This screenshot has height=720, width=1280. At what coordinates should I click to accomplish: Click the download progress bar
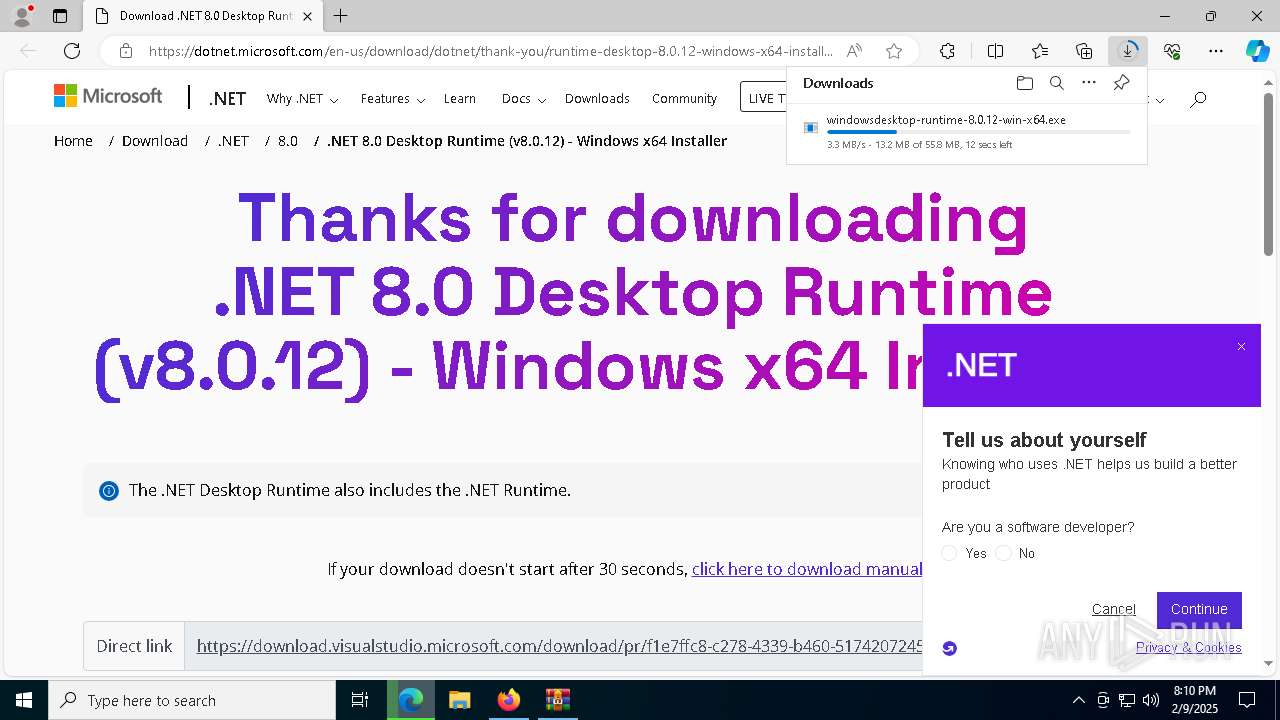[979, 132]
